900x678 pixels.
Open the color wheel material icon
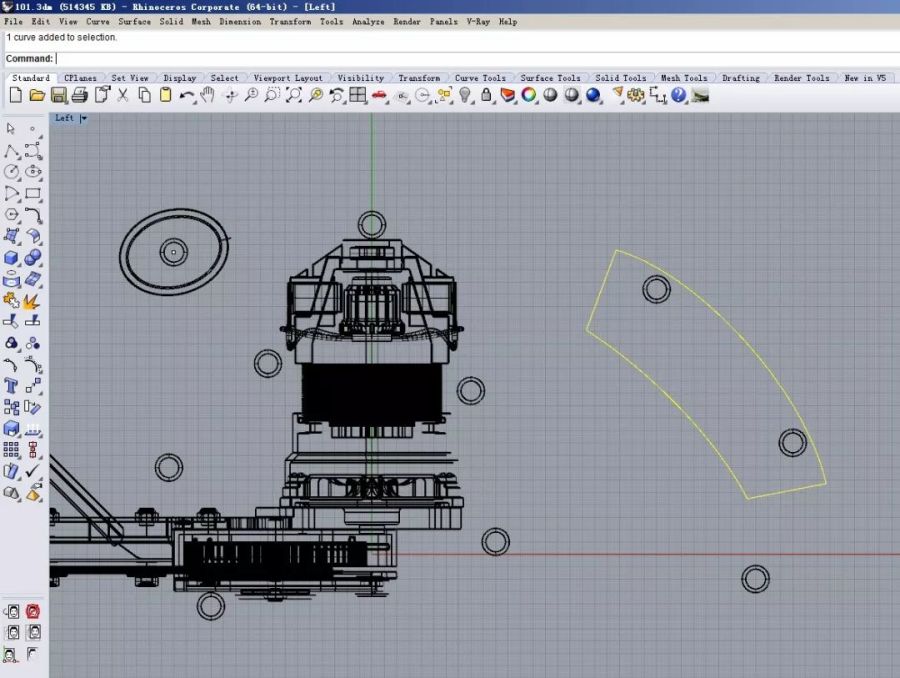[529, 95]
